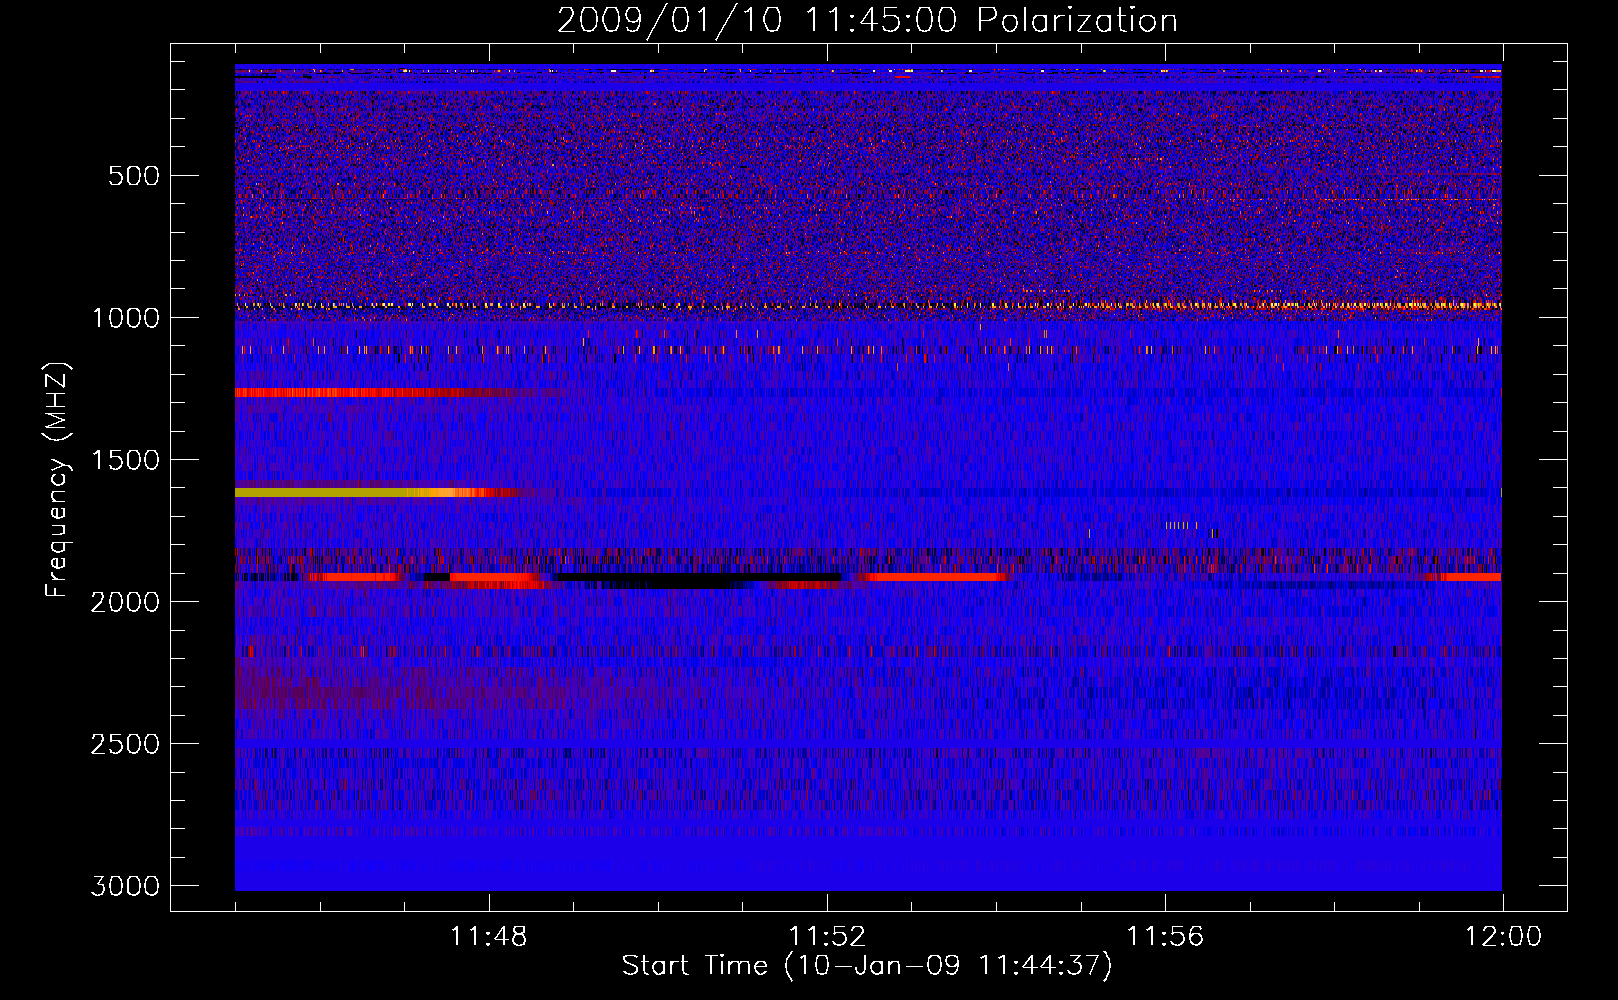1618x1000 pixels.
Task: Click the 12:00 time tick label
Action: pyautogui.click(x=1503, y=937)
